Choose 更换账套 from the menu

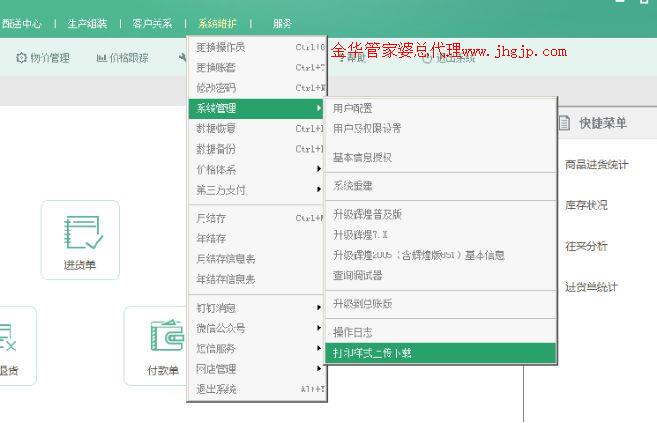[257, 67]
